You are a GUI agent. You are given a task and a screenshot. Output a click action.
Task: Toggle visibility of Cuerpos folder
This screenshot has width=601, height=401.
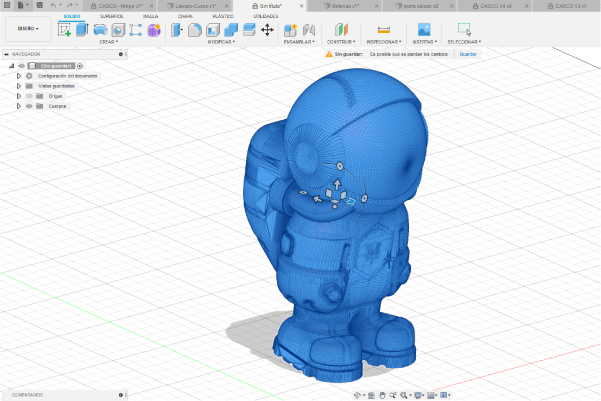(29, 105)
